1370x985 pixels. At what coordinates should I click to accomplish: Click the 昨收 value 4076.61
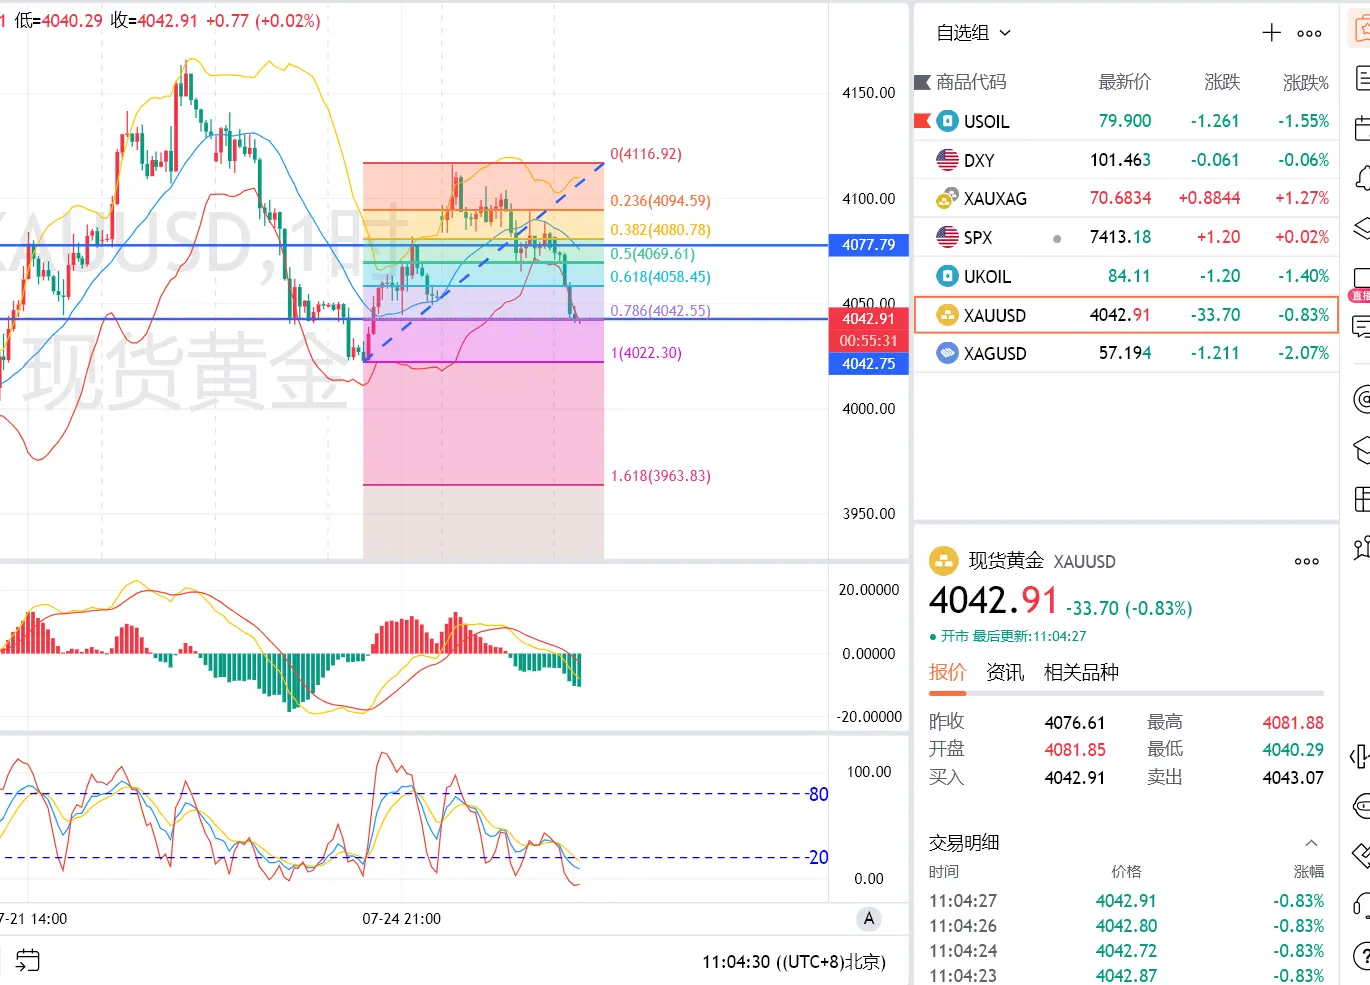pyautogui.click(x=1075, y=722)
